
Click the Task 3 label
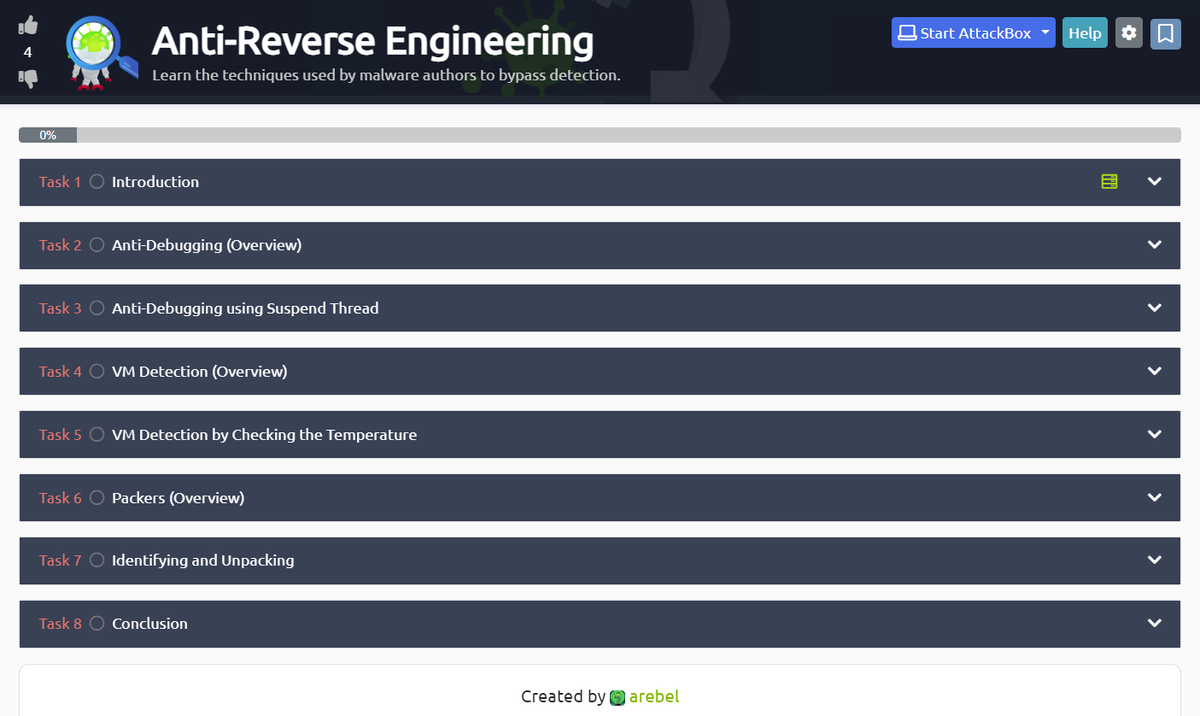(60, 308)
